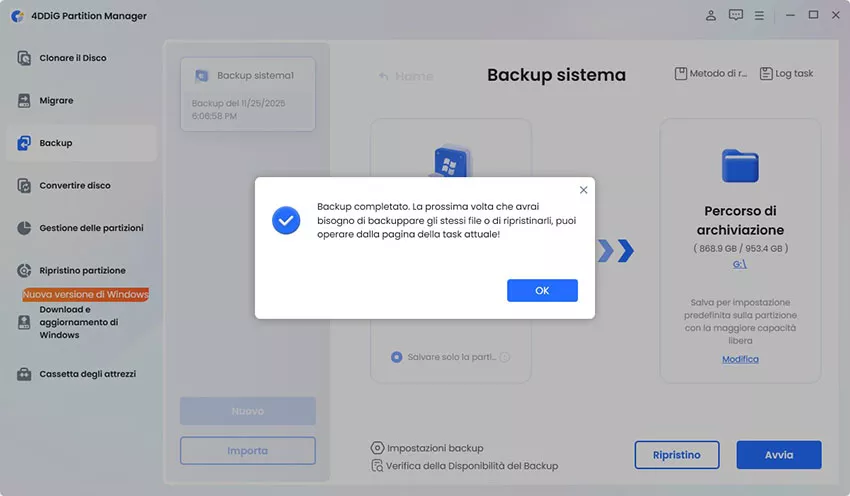
Task: Click the Ripristino partizione icon
Action: [x=24, y=270]
